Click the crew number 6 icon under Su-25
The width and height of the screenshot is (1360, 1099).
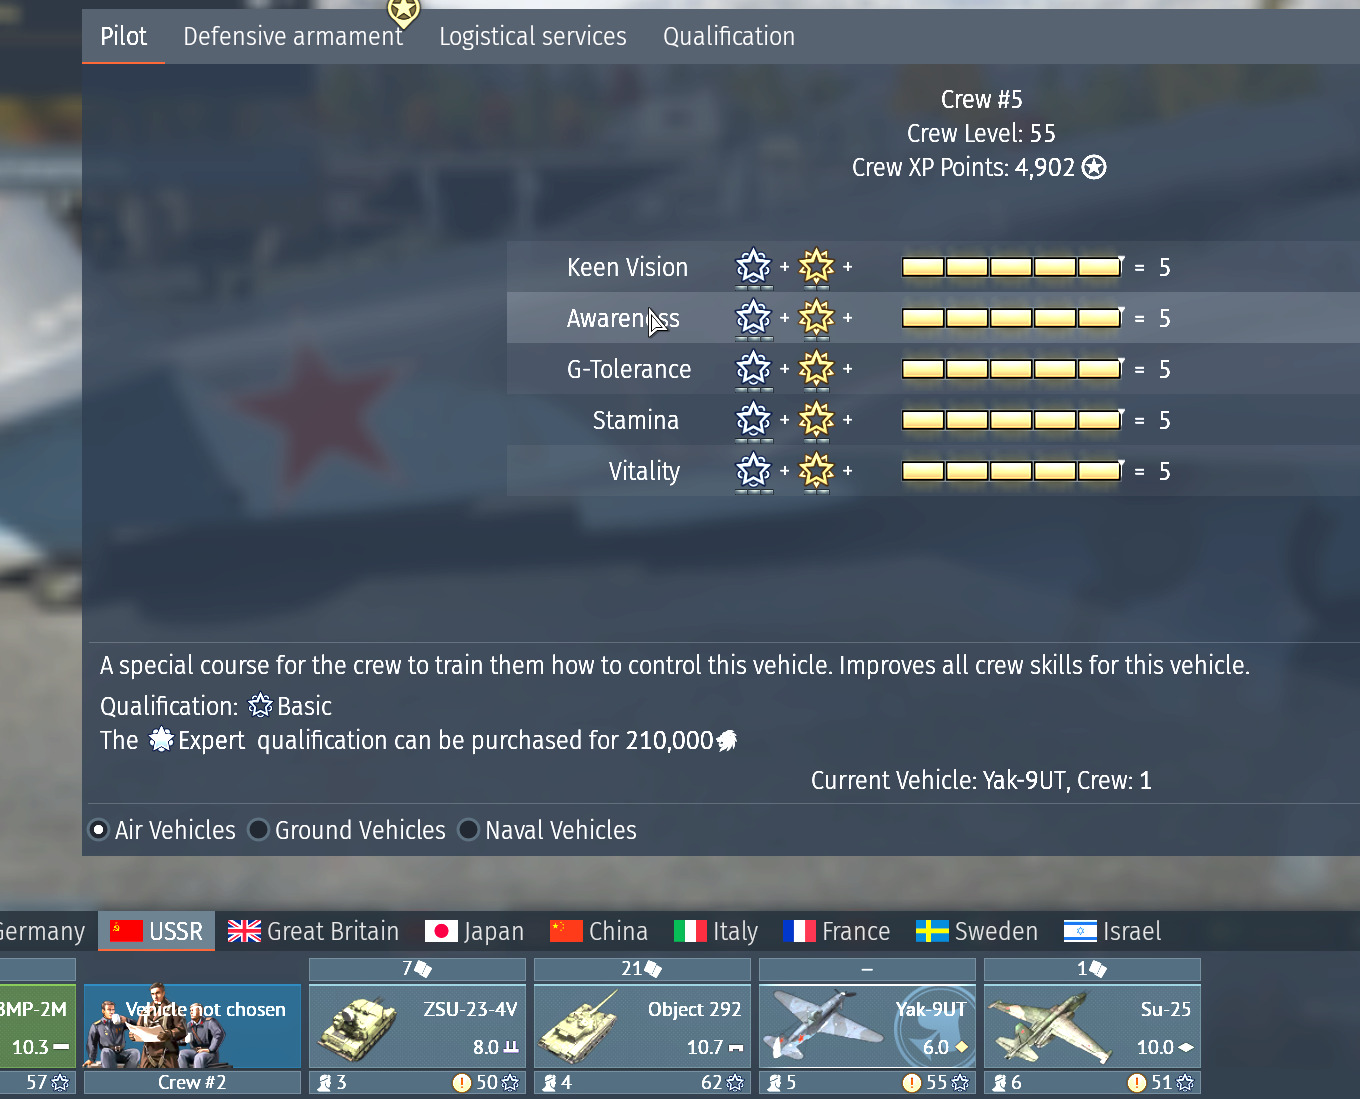click(1000, 1082)
